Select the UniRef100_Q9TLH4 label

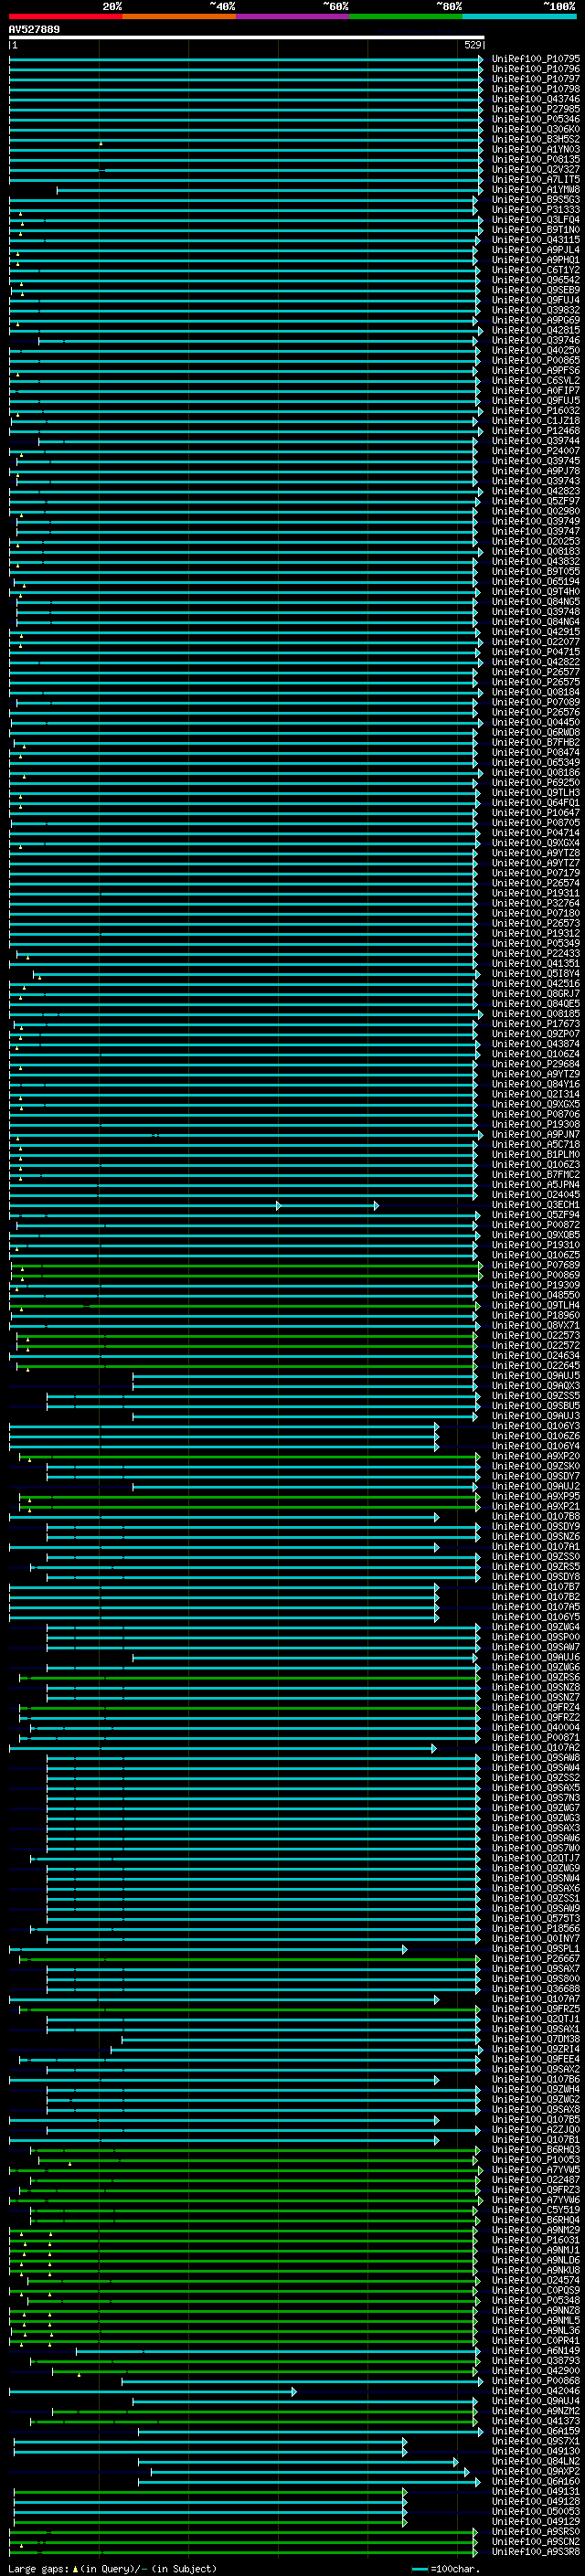(x=536, y=1306)
